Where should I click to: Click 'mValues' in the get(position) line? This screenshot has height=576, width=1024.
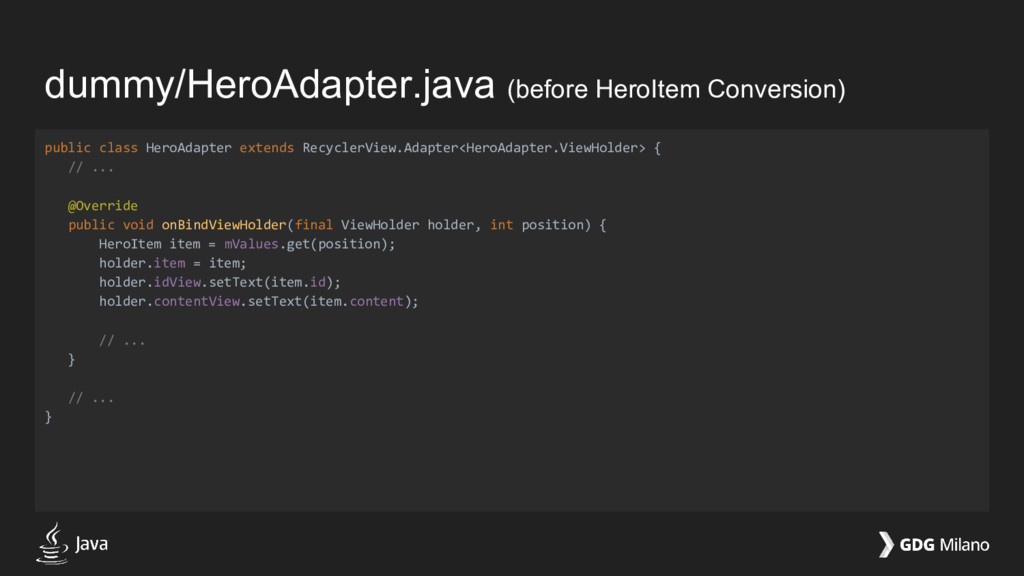[251, 244]
